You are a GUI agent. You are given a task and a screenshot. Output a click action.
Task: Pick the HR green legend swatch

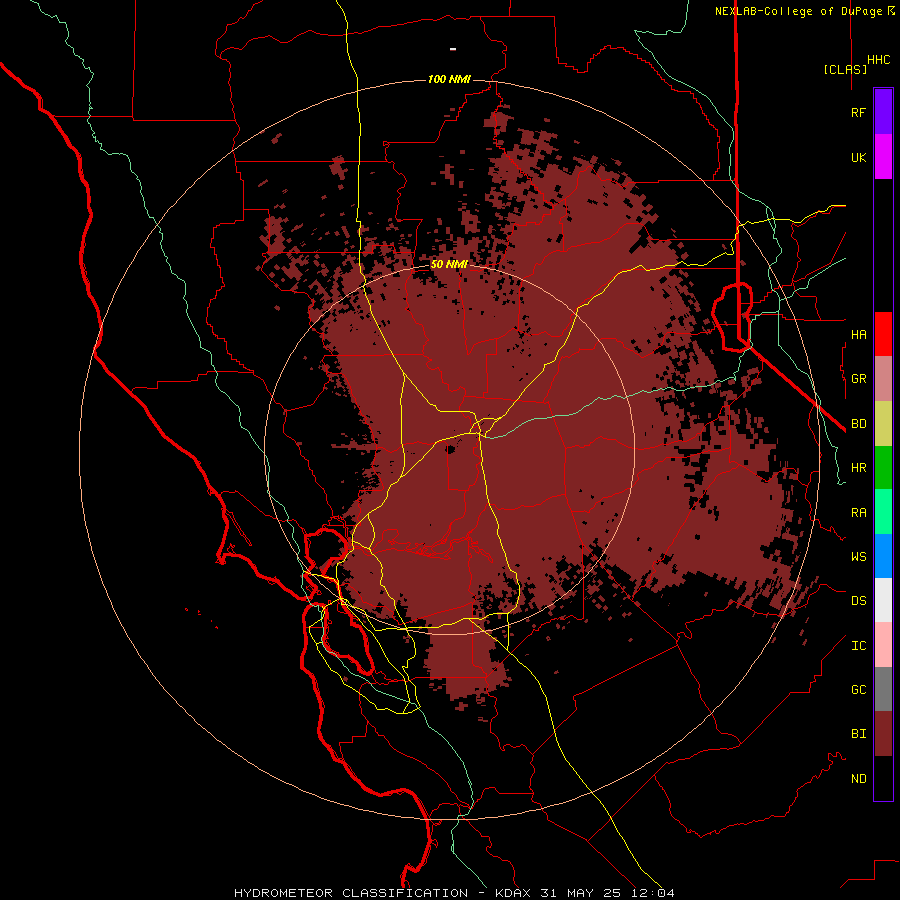tap(883, 467)
